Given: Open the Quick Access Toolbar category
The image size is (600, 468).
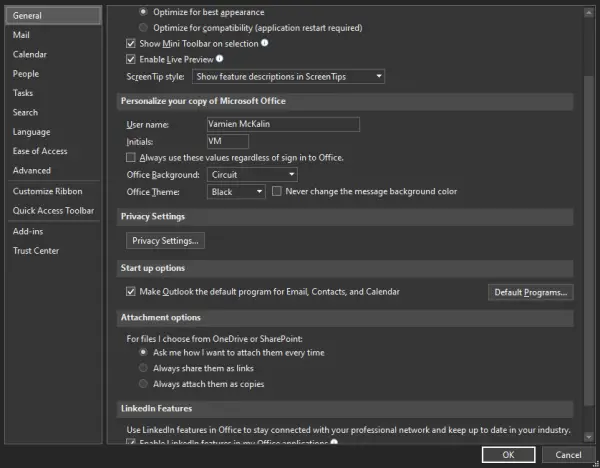Looking at the screenshot, I should click(53, 210).
